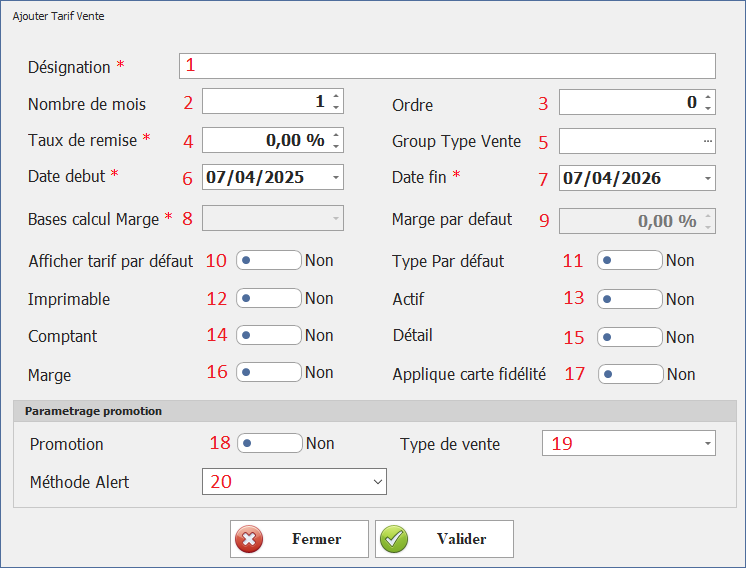
Task: Toggle the Imprimable switch
Action: point(268,299)
